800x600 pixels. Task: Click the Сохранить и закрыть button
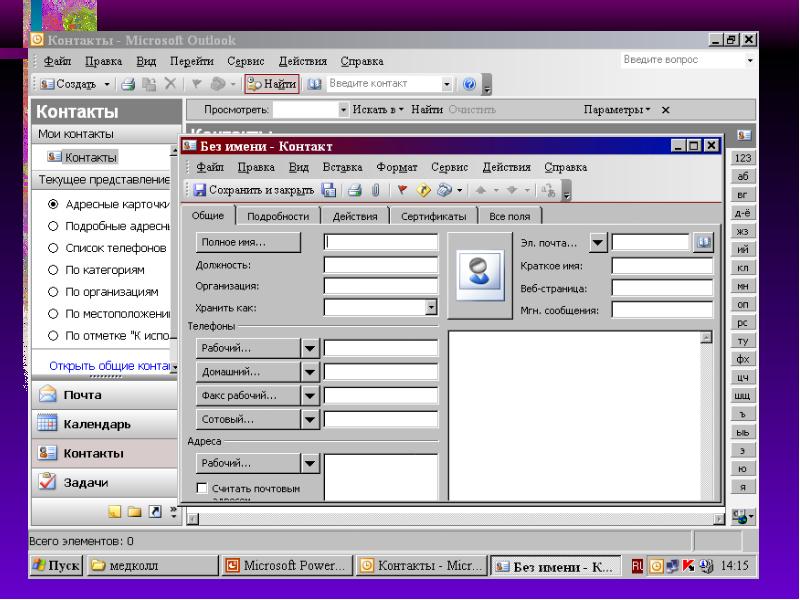pyautogui.click(x=254, y=190)
